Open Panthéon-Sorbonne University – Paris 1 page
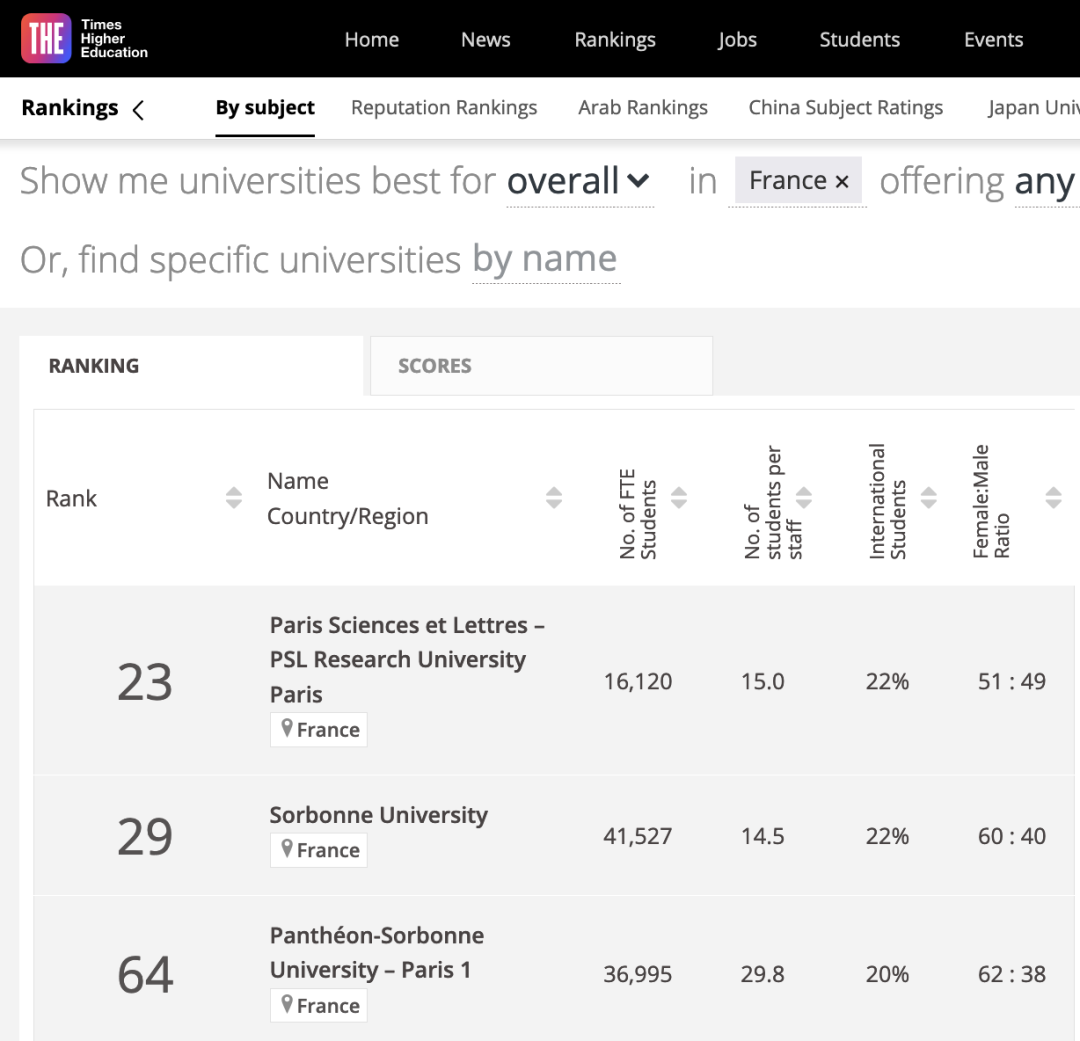 377,952
